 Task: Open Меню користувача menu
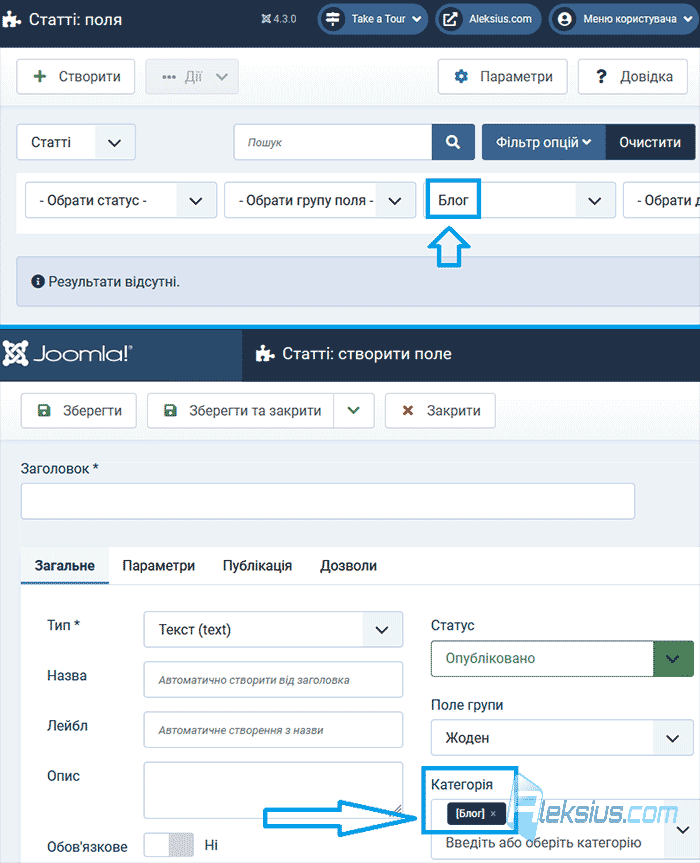(625, 19)
